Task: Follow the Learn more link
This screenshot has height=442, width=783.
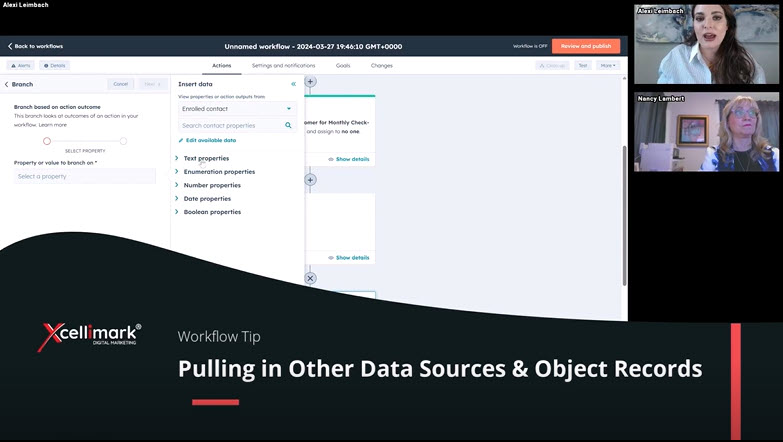Action: point(53,125)
